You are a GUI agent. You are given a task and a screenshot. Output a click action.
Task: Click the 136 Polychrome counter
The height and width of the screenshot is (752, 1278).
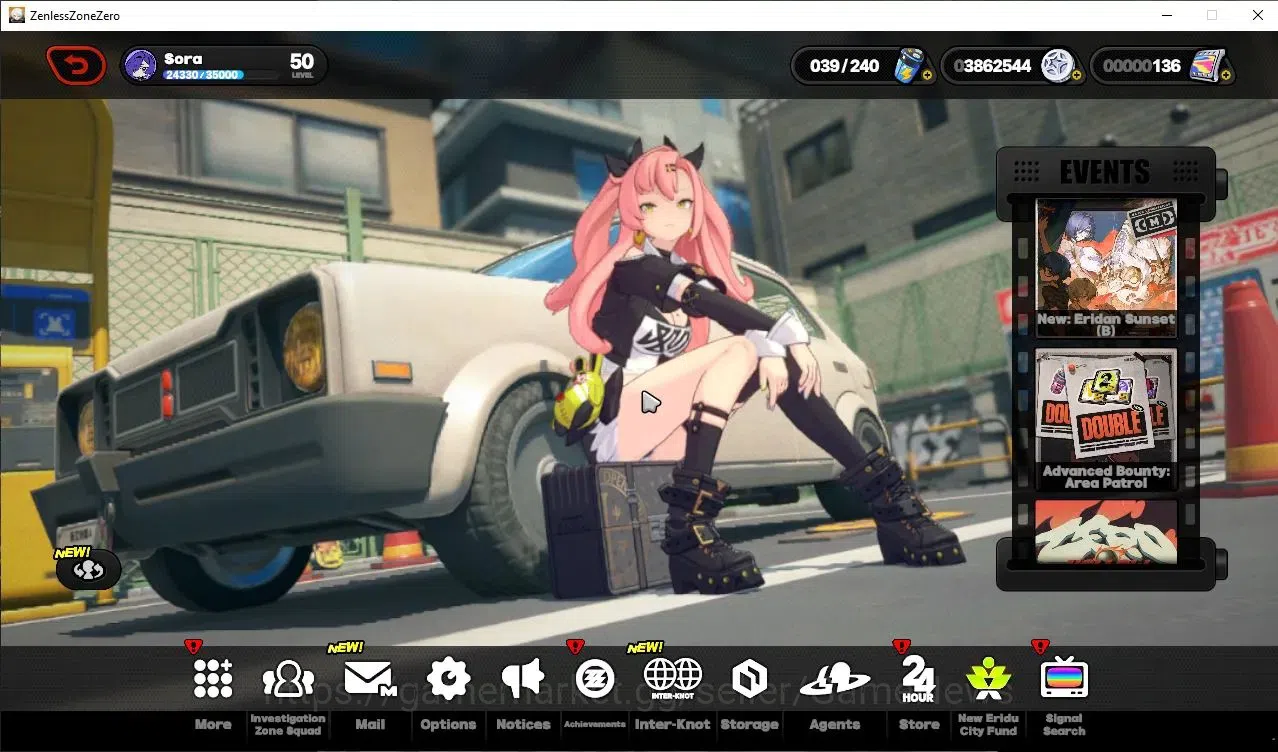click(x=1141, y=66)
